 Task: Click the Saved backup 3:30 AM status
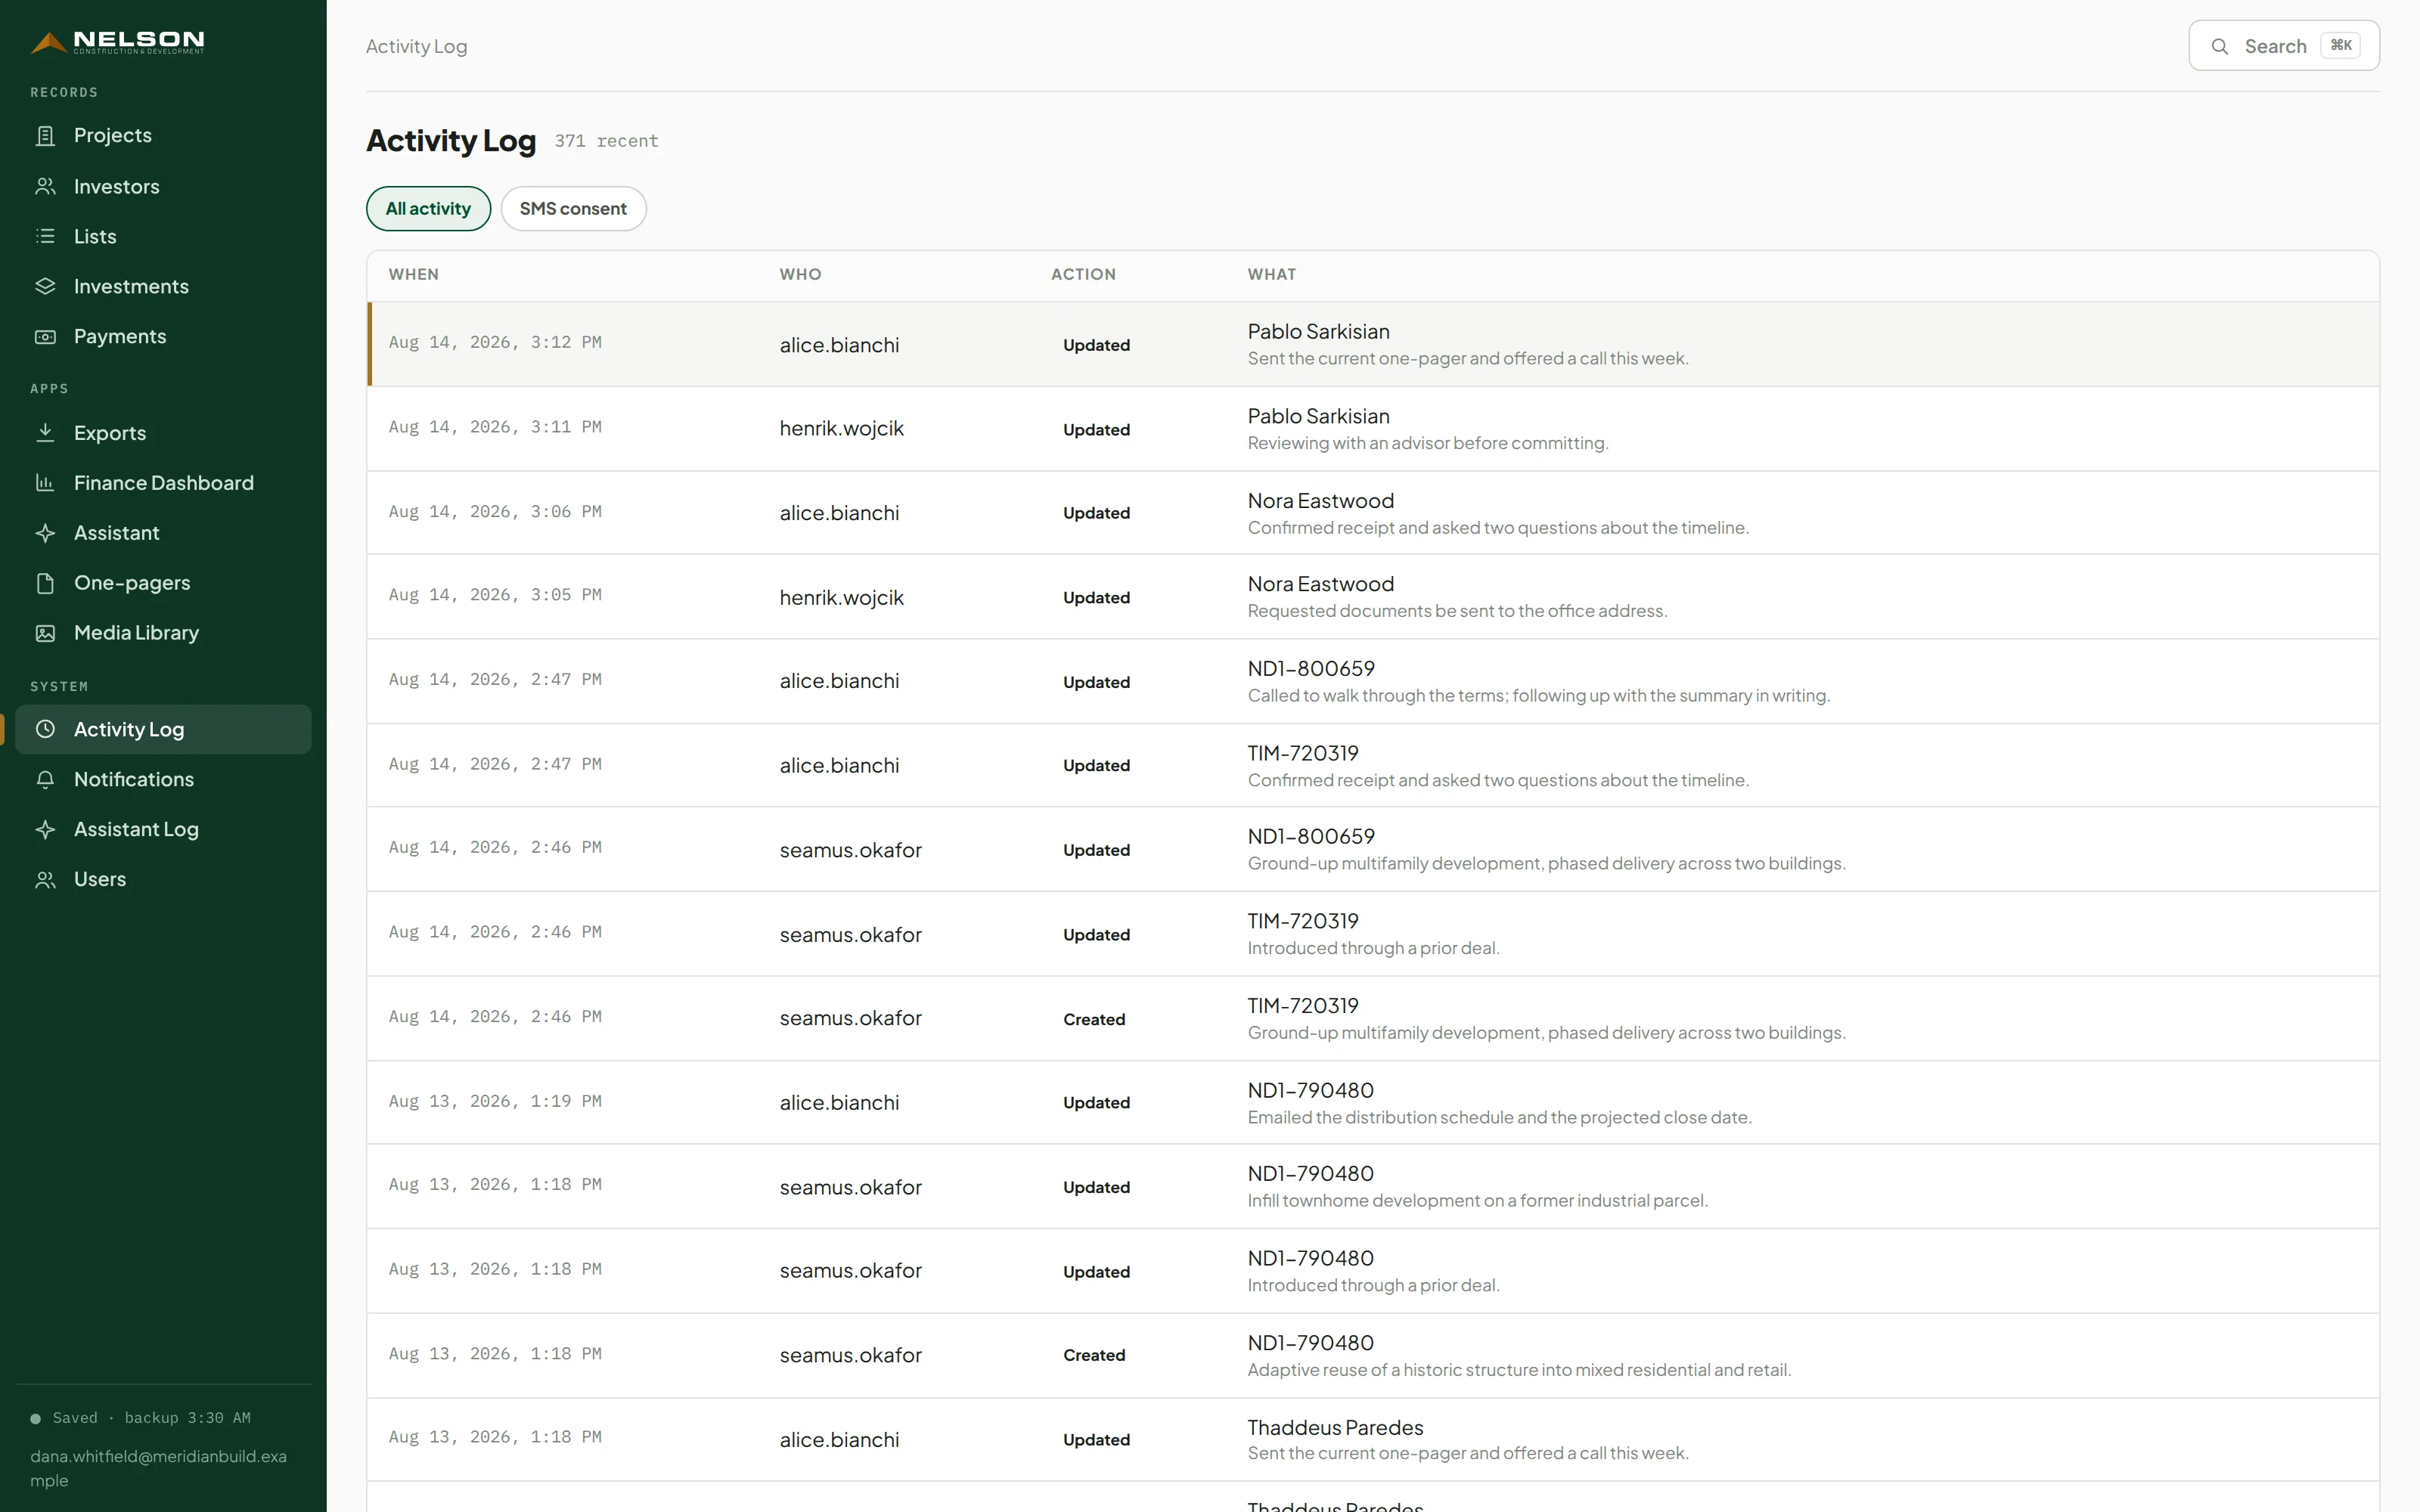141,1418
